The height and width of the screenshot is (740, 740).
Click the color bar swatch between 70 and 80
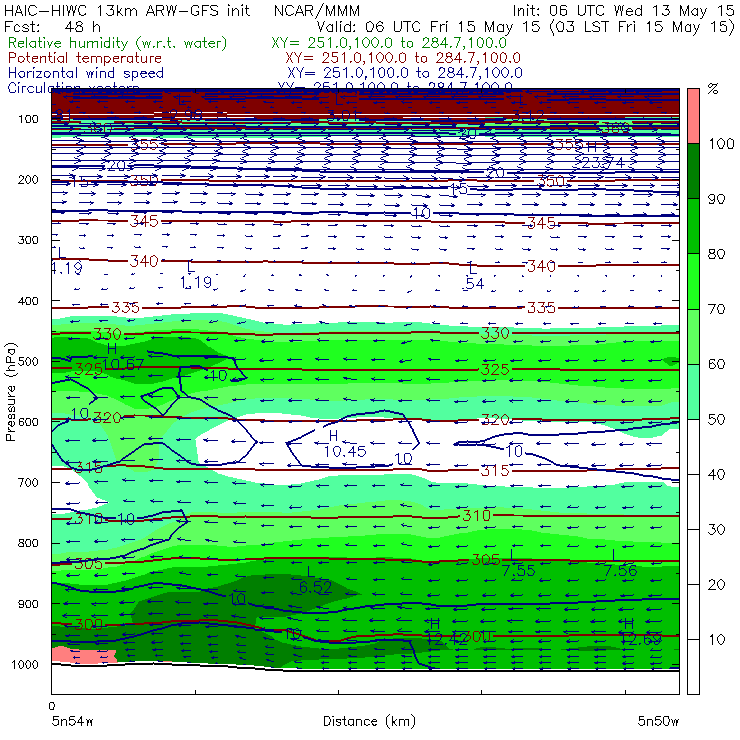(693, 281)
